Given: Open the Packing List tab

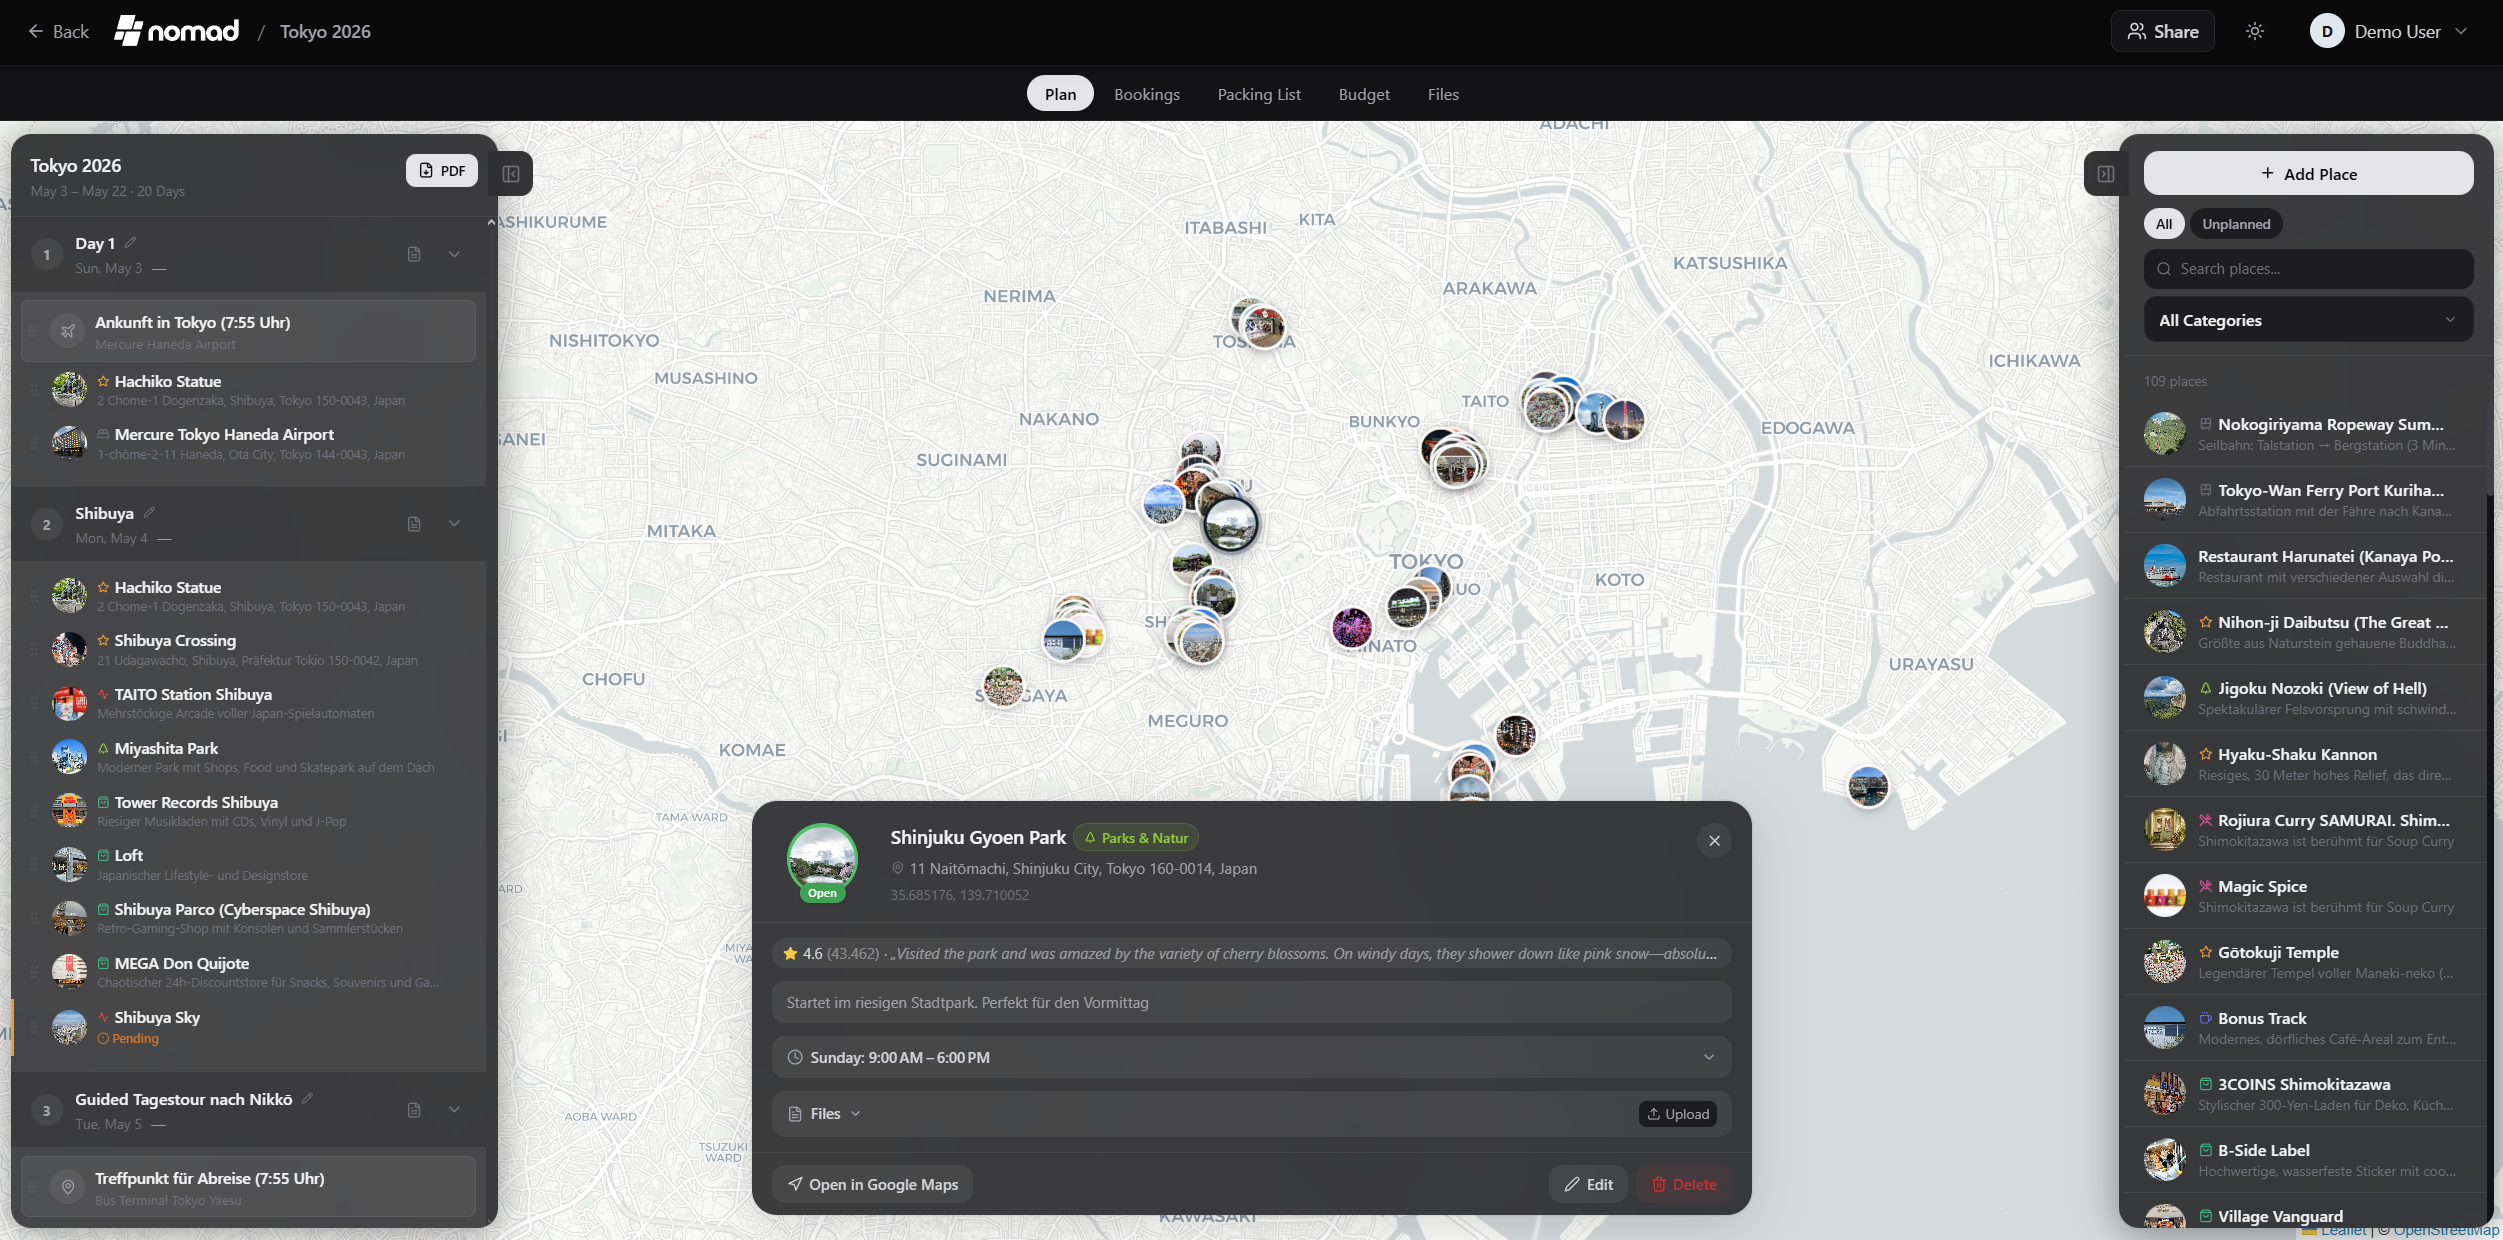Looking at the screenshot, I should point(1258,93).
